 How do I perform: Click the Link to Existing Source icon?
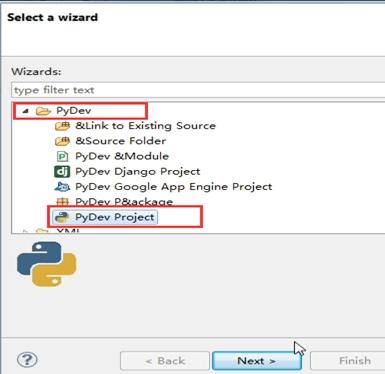tap(62, 126)
